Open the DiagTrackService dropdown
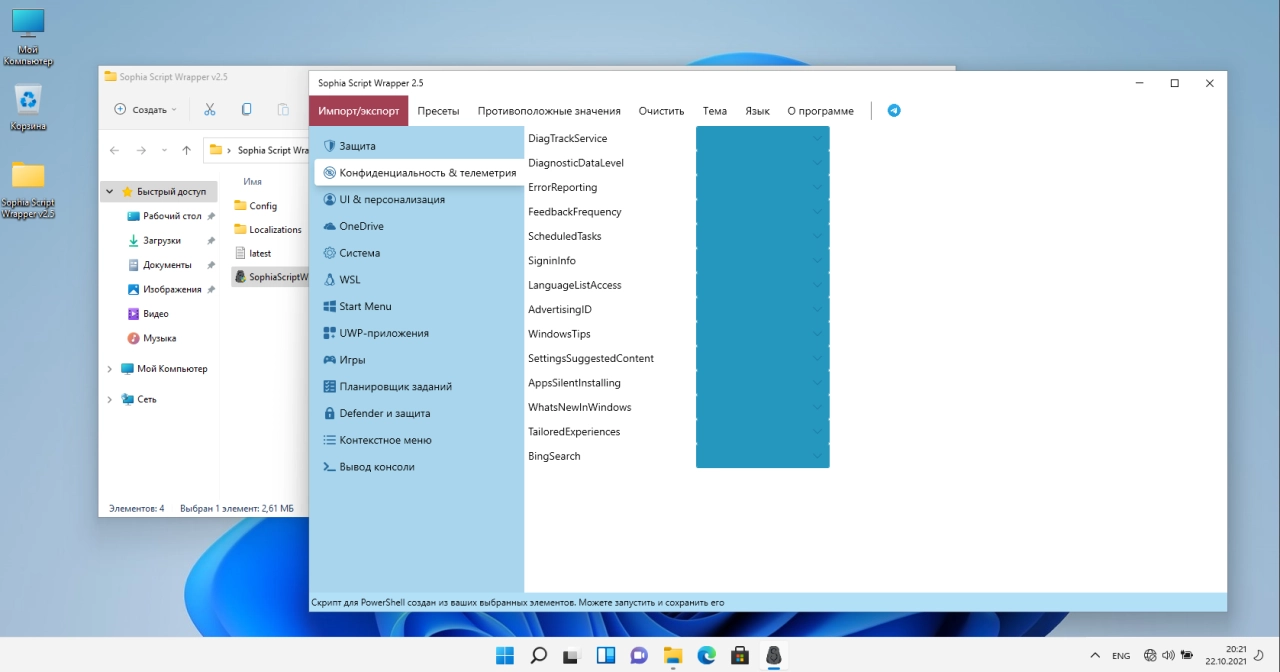 click(763, 138)
